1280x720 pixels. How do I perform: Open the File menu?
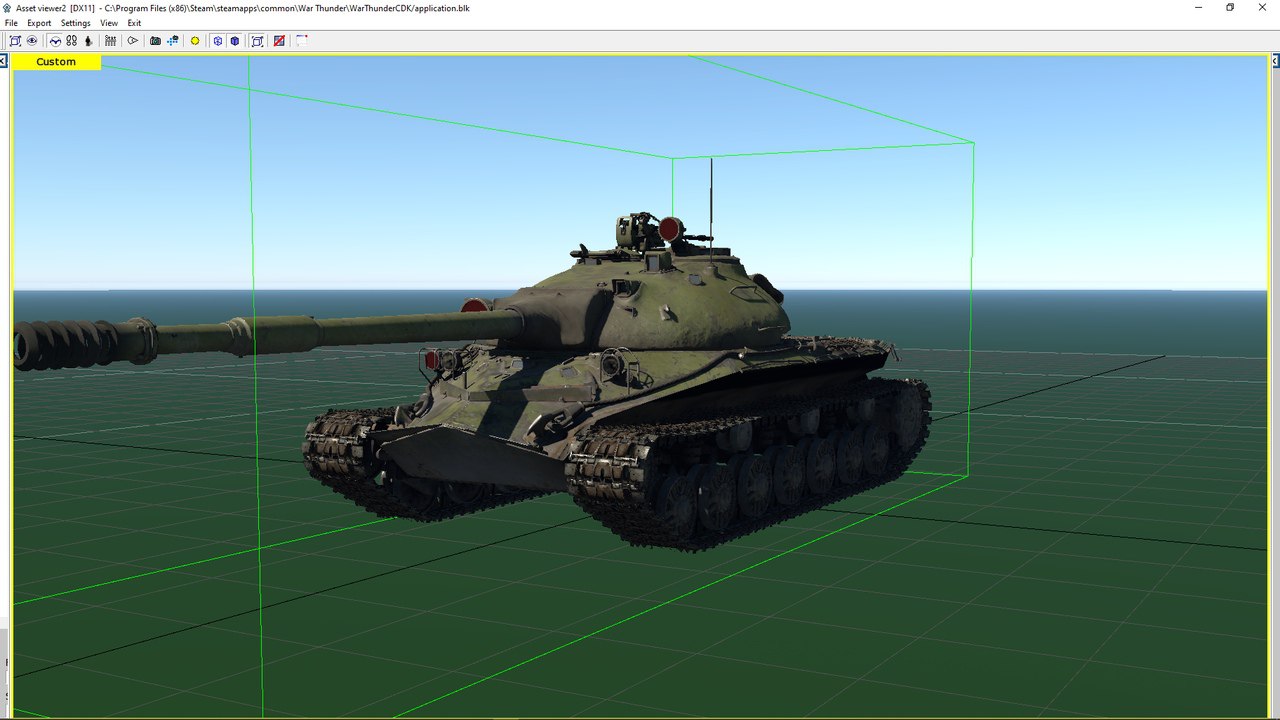[11, 23]
